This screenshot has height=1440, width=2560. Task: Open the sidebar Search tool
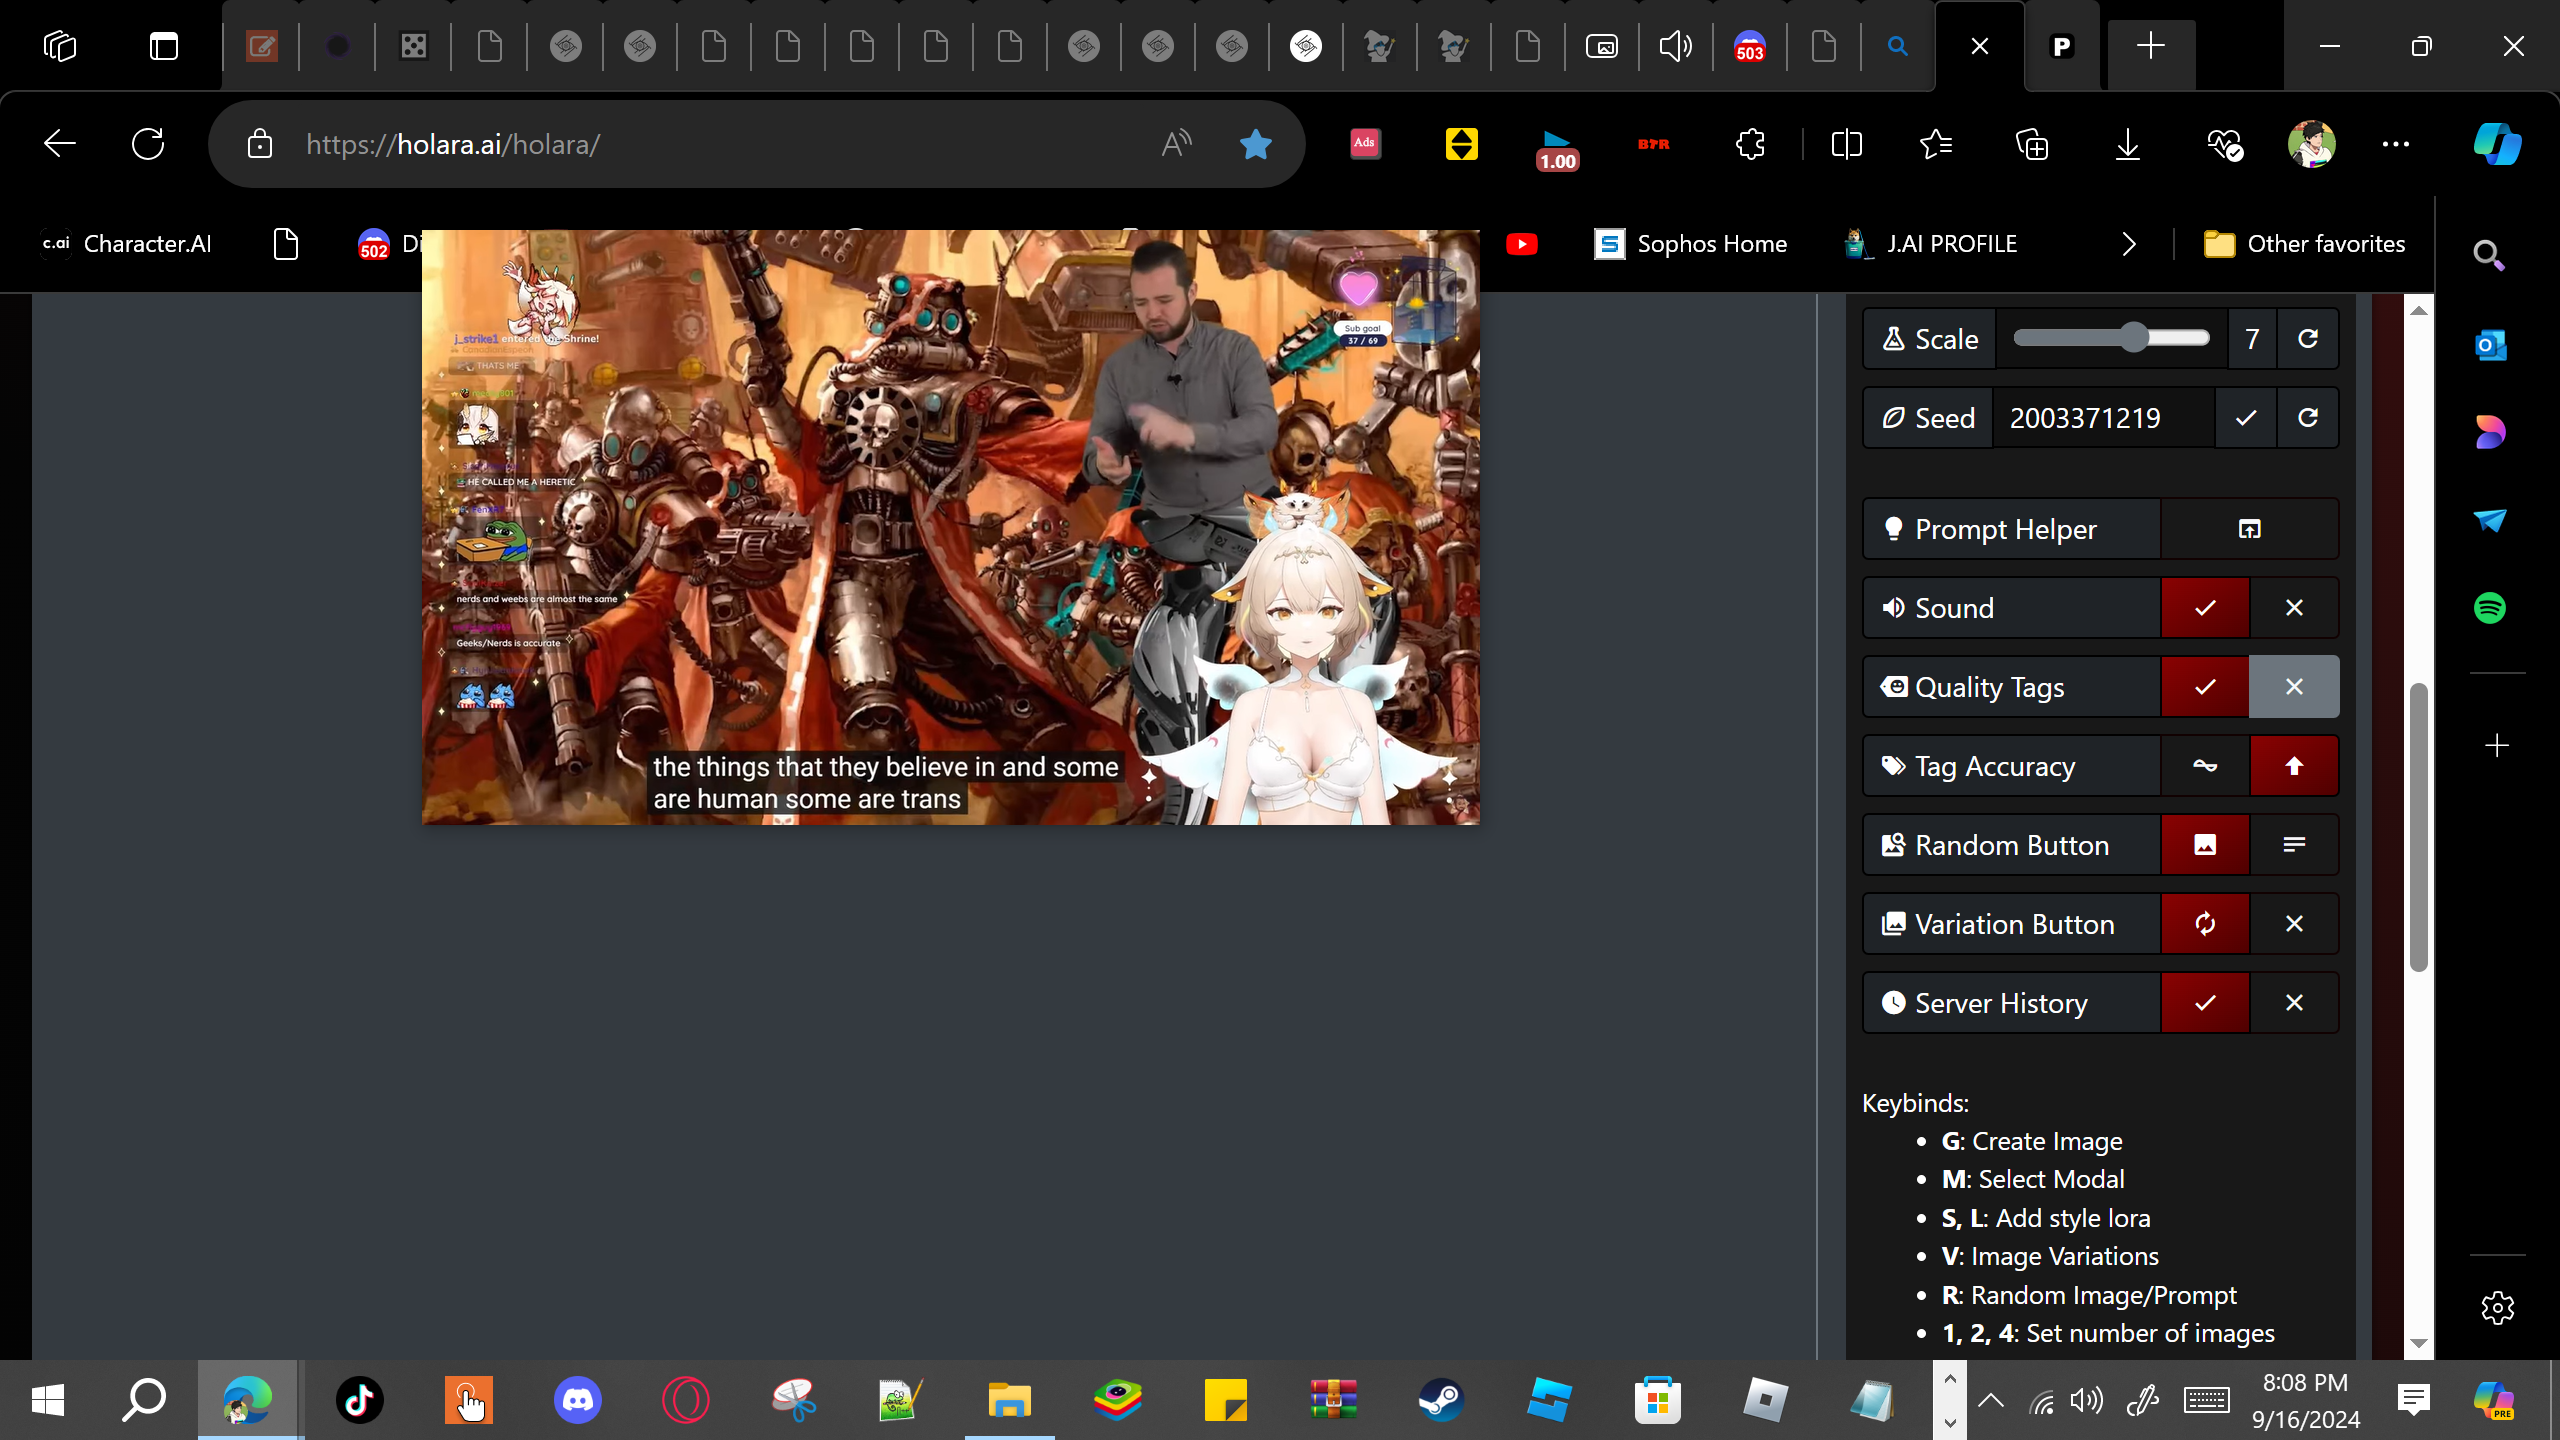click(2490, 257)
